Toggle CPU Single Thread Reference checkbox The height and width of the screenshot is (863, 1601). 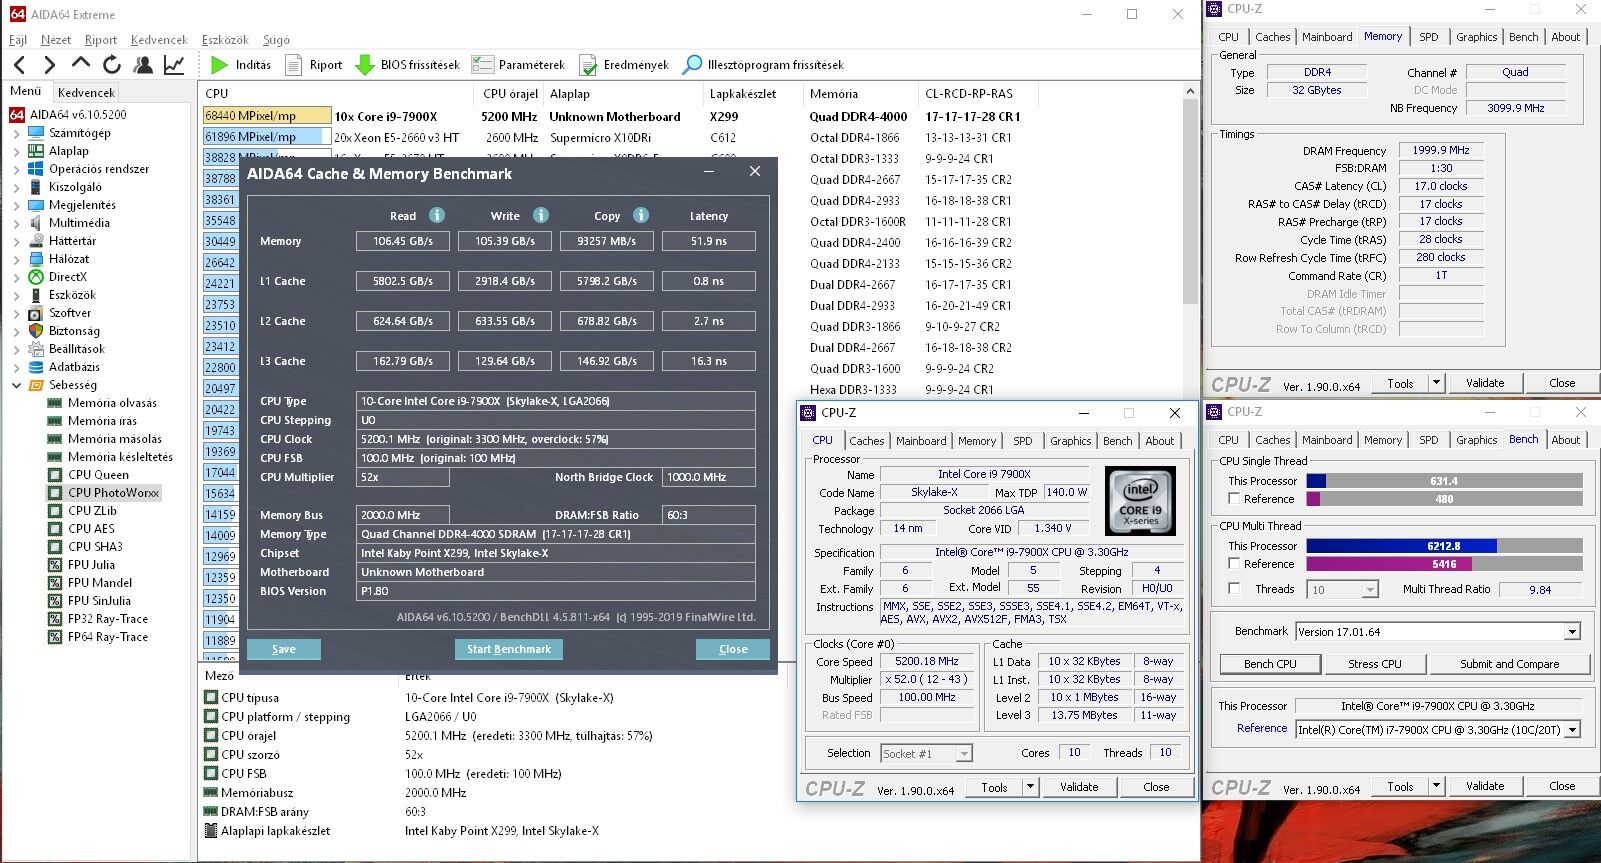[1234, 498]
